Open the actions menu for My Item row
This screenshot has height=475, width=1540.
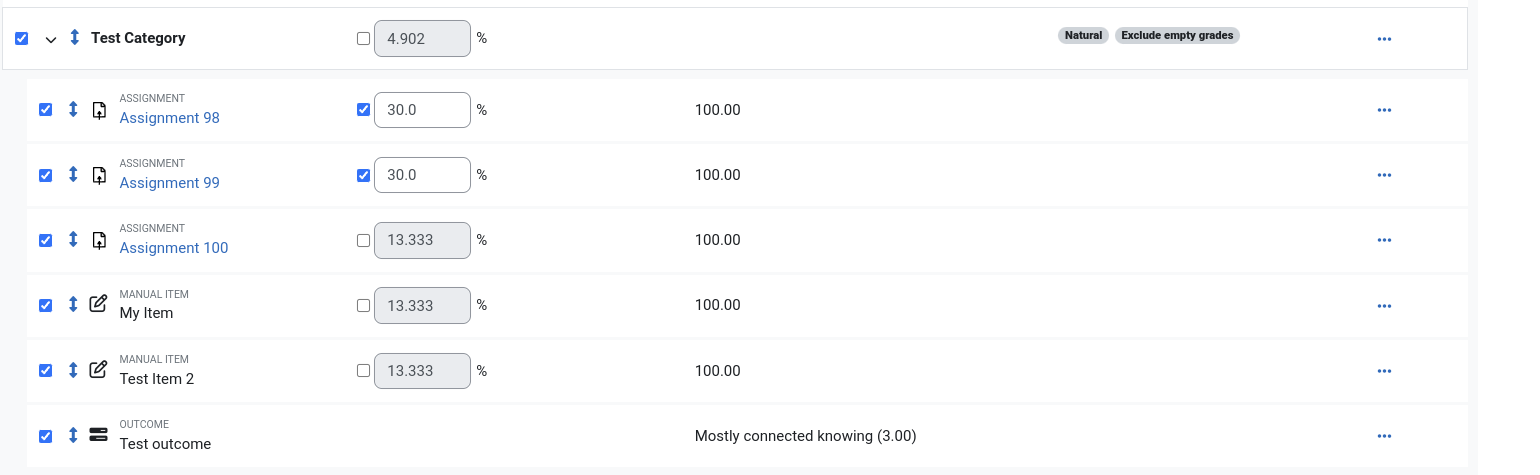tap(1385, 305)
